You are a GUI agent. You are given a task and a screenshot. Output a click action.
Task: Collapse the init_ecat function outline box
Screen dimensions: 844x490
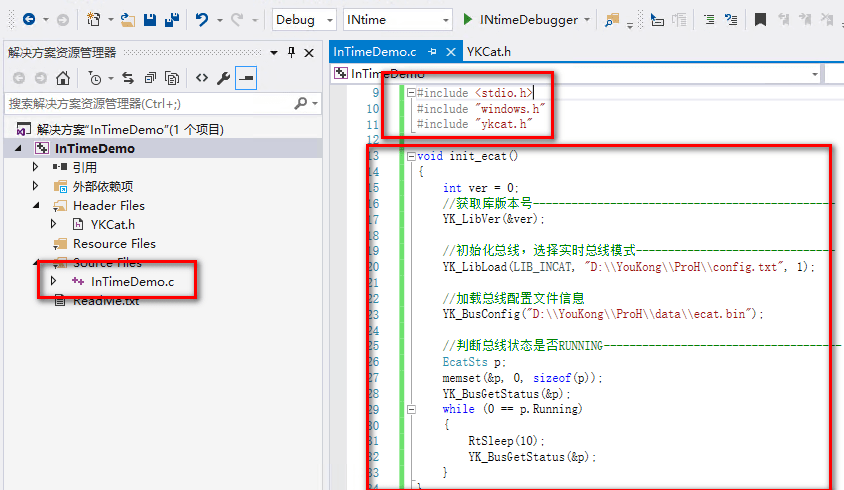pyautogui.click(x=411, y=156)
